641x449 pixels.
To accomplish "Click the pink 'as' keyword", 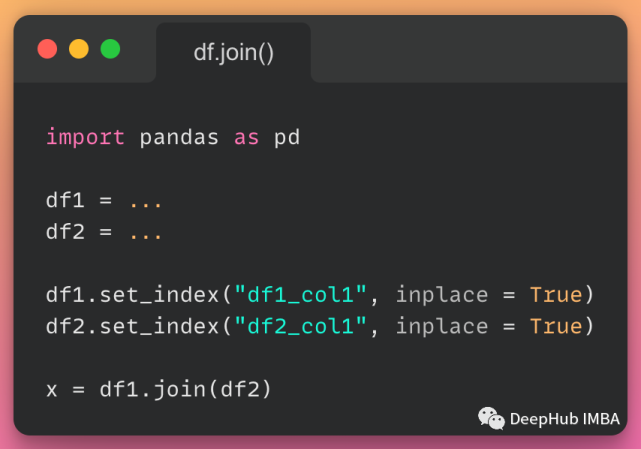I will tap(247, 138).
